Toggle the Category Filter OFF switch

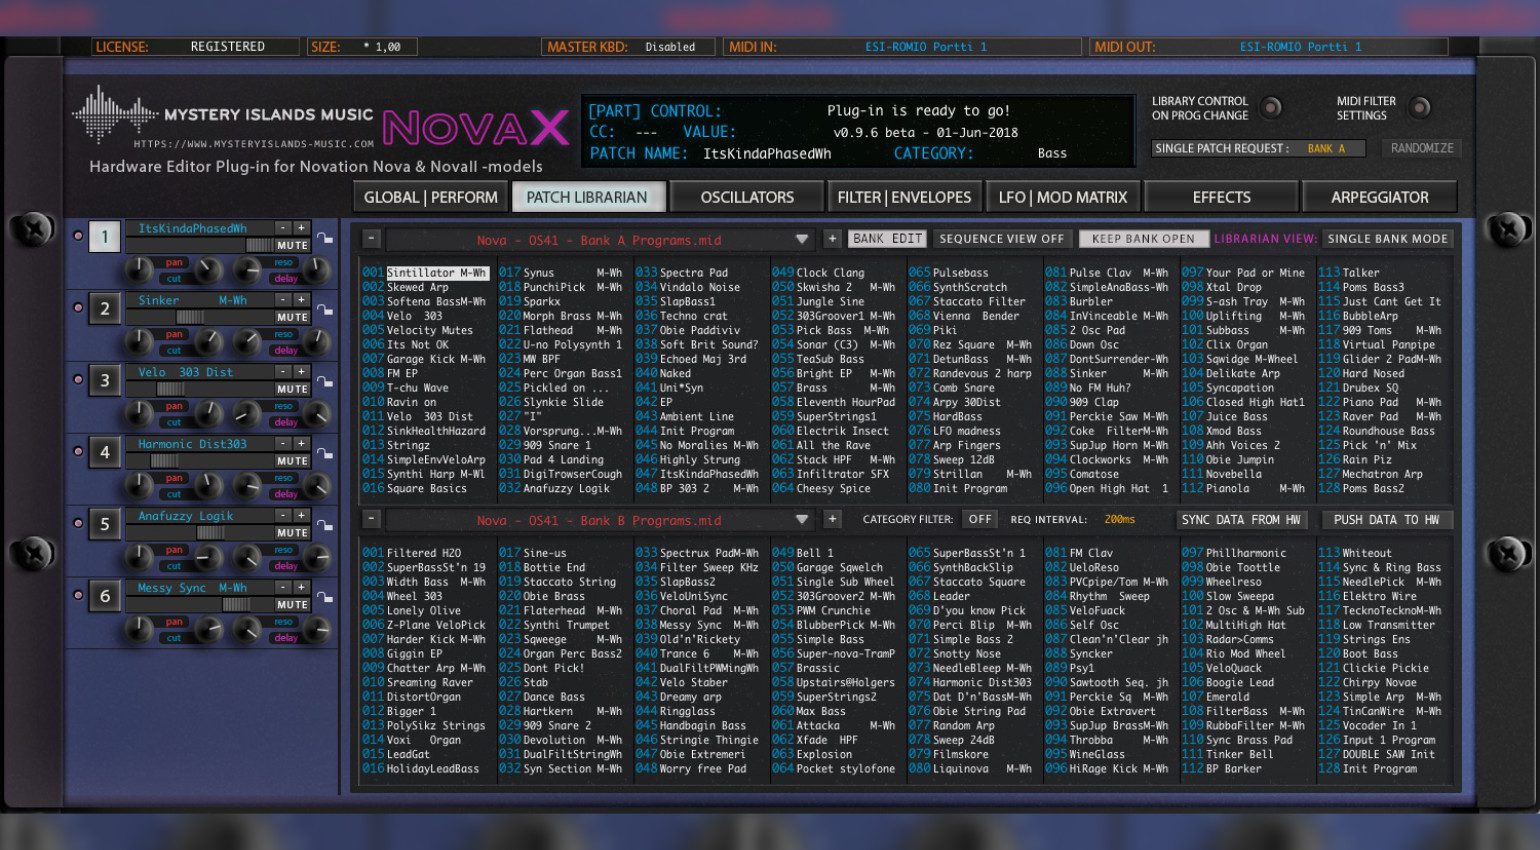click(x=980, y=519)
